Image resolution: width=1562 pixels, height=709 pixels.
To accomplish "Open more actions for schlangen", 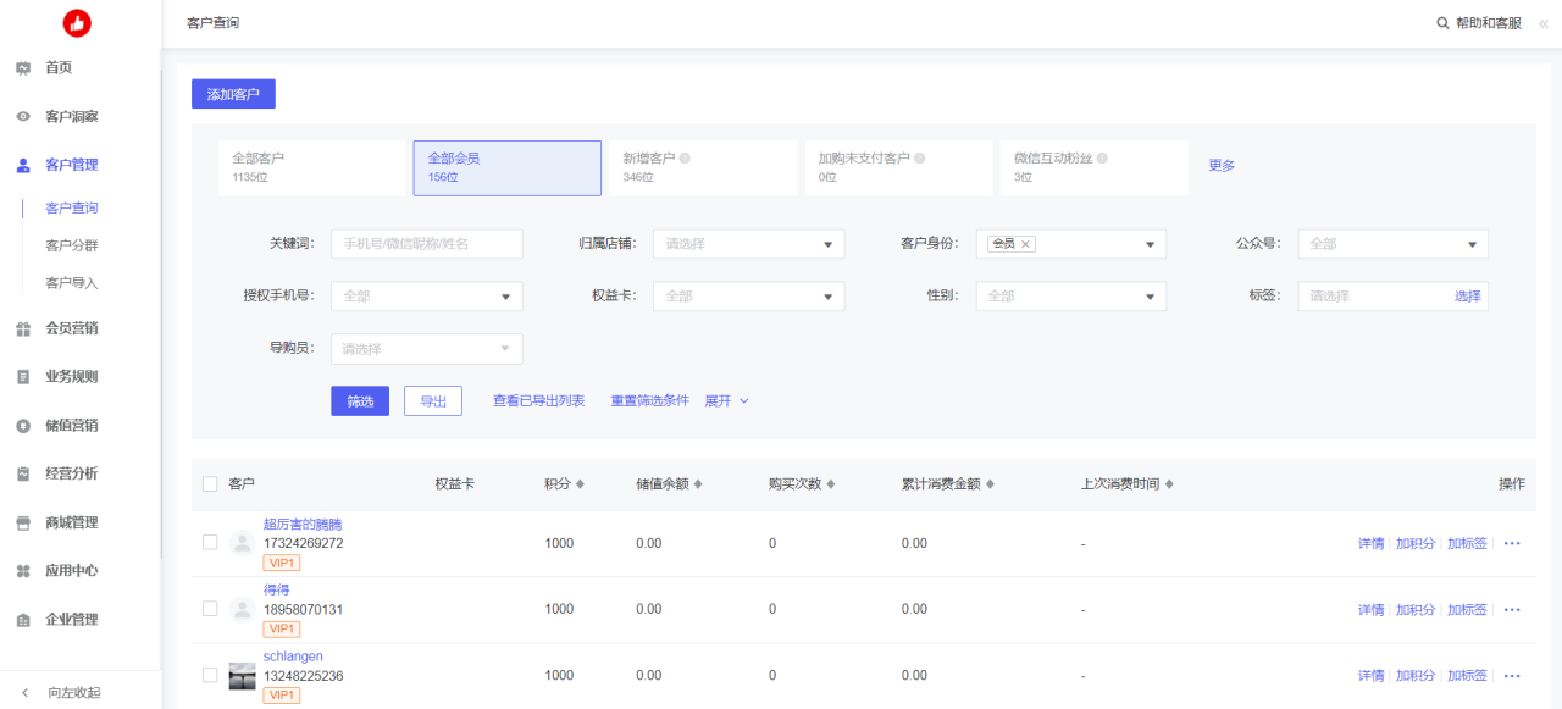I will 1512,675.
